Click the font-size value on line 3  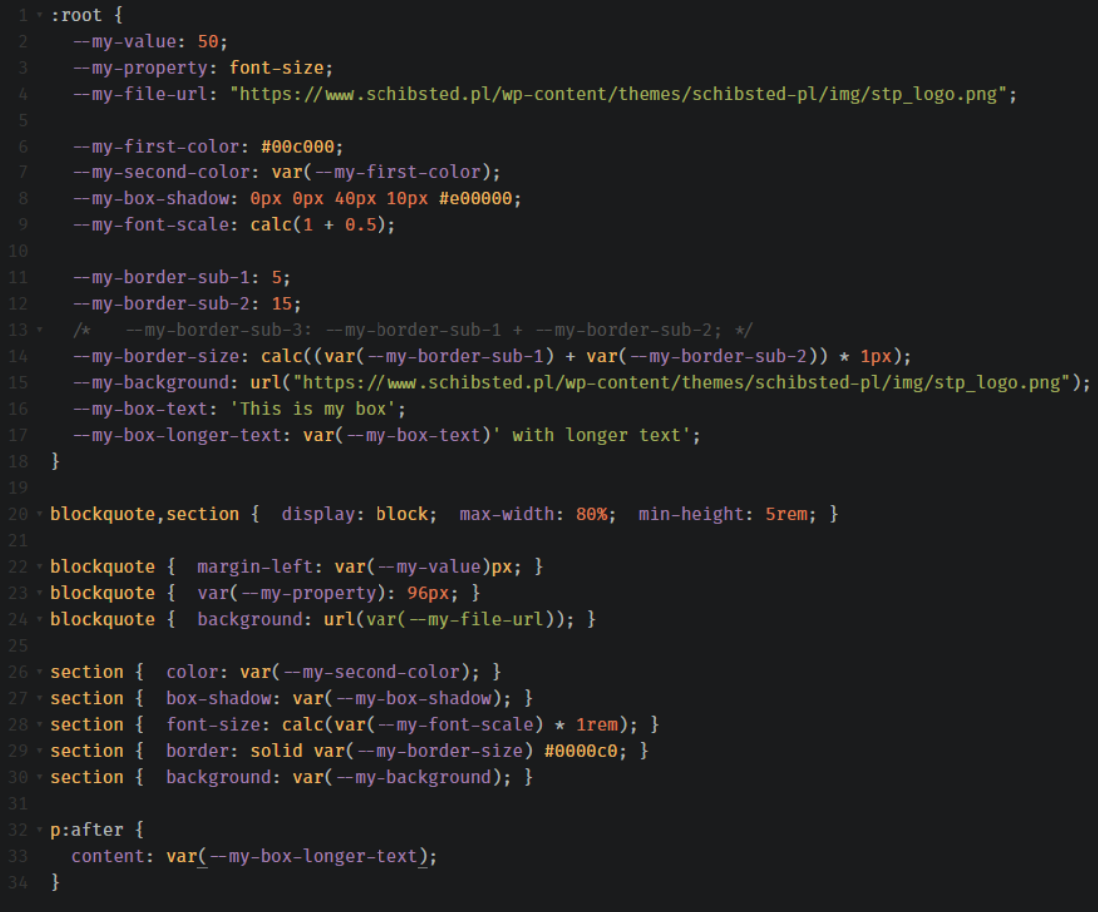[276, 68]
